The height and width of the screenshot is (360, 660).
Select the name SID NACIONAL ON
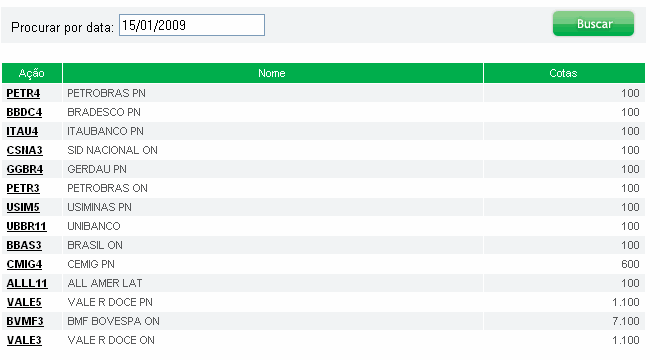click(x=112, y=150)
